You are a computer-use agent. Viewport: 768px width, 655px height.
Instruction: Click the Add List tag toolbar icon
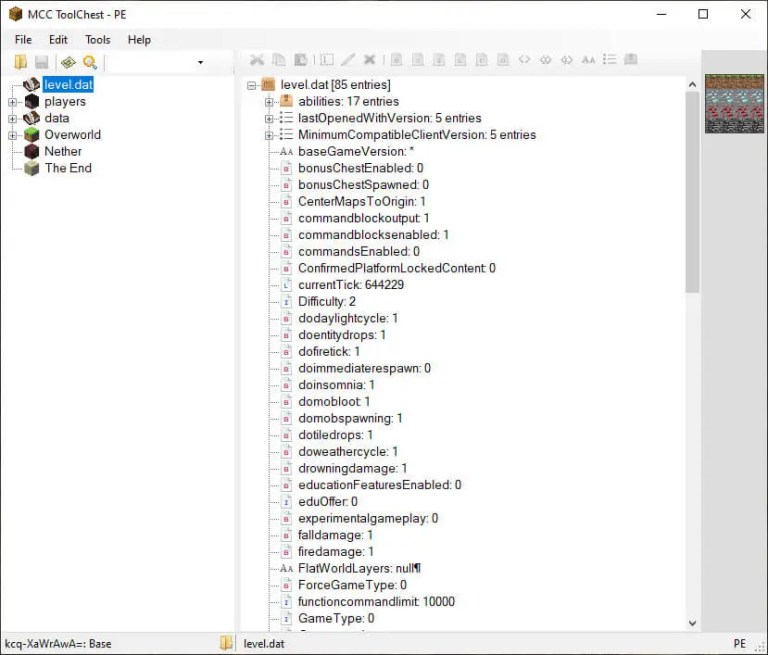(x=609, y=59)
